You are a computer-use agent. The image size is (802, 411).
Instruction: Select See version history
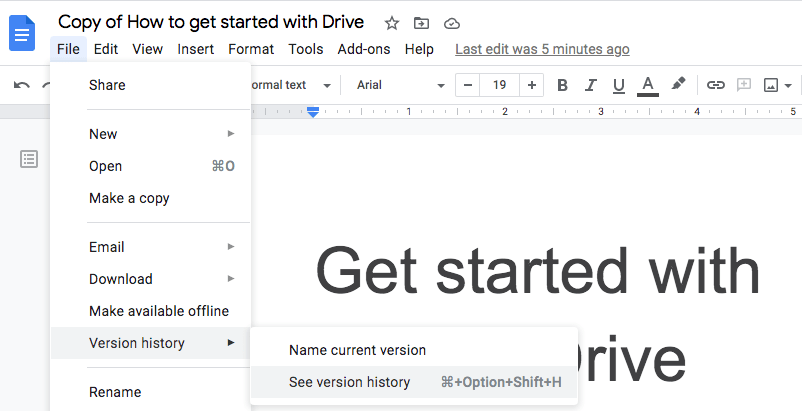pyautogui.click(x=350, y=382)
